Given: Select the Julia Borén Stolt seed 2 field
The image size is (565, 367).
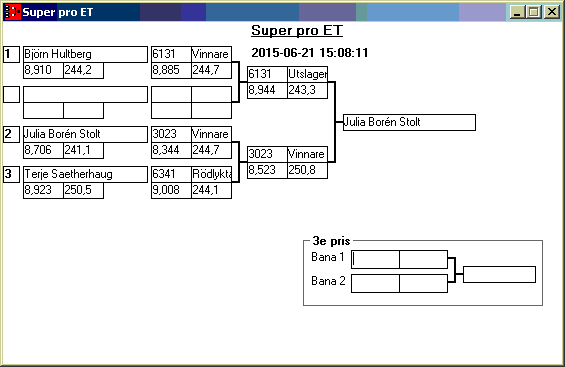Looking at the screenshot, I should 85,134.
